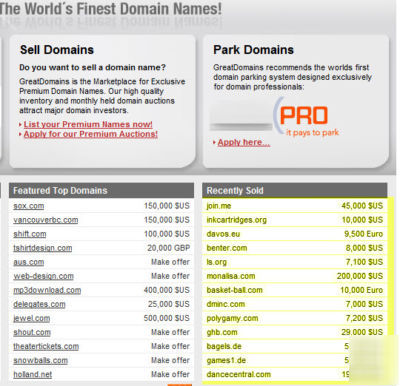400x386 pixels.
Task: Click inkcartridges.org in Recently Sold
Action: [x=236, y=220]
